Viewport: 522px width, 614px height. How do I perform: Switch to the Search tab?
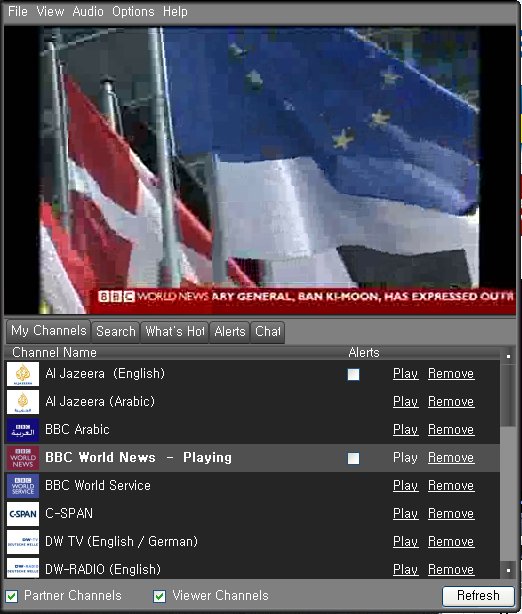tap(116, 332)
